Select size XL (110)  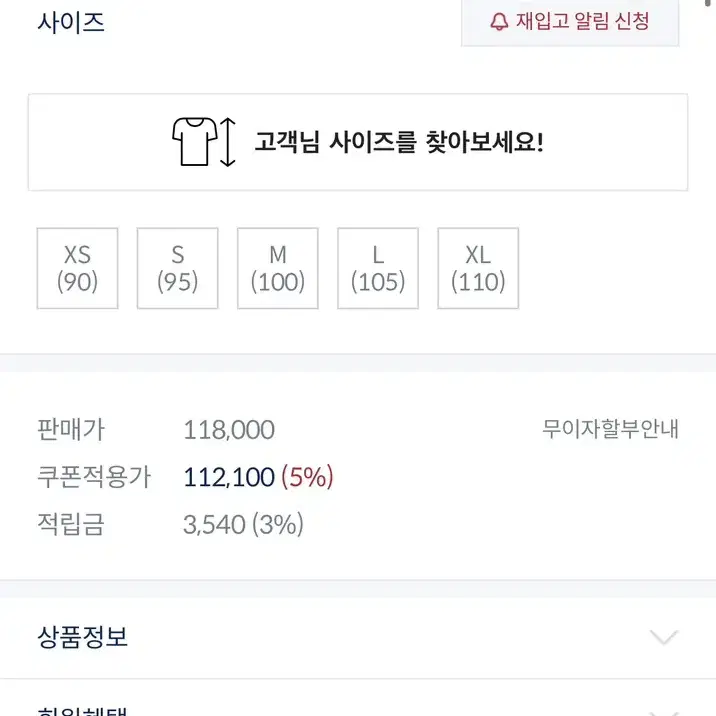point(478,268)
